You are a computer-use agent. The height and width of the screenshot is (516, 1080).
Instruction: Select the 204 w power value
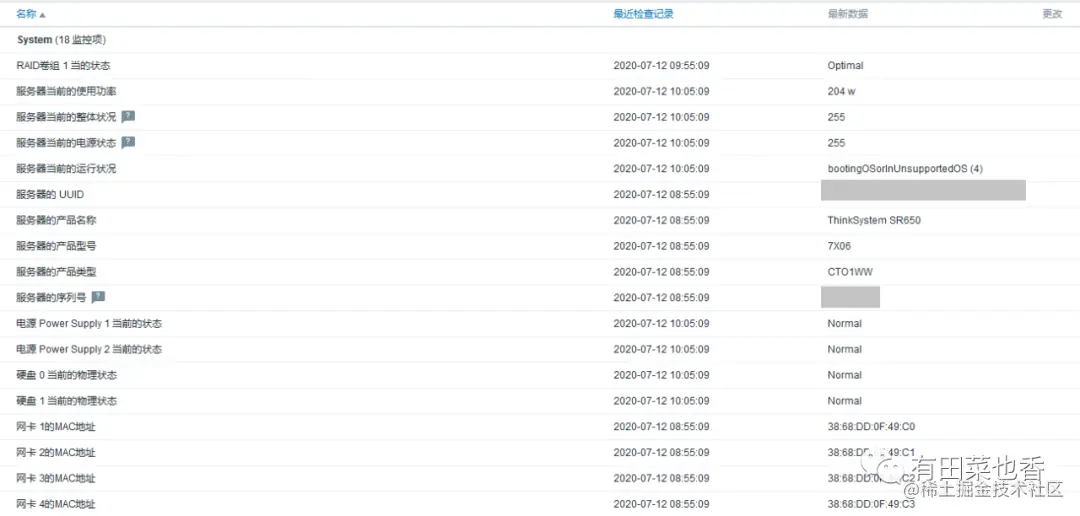coord(842,91)
